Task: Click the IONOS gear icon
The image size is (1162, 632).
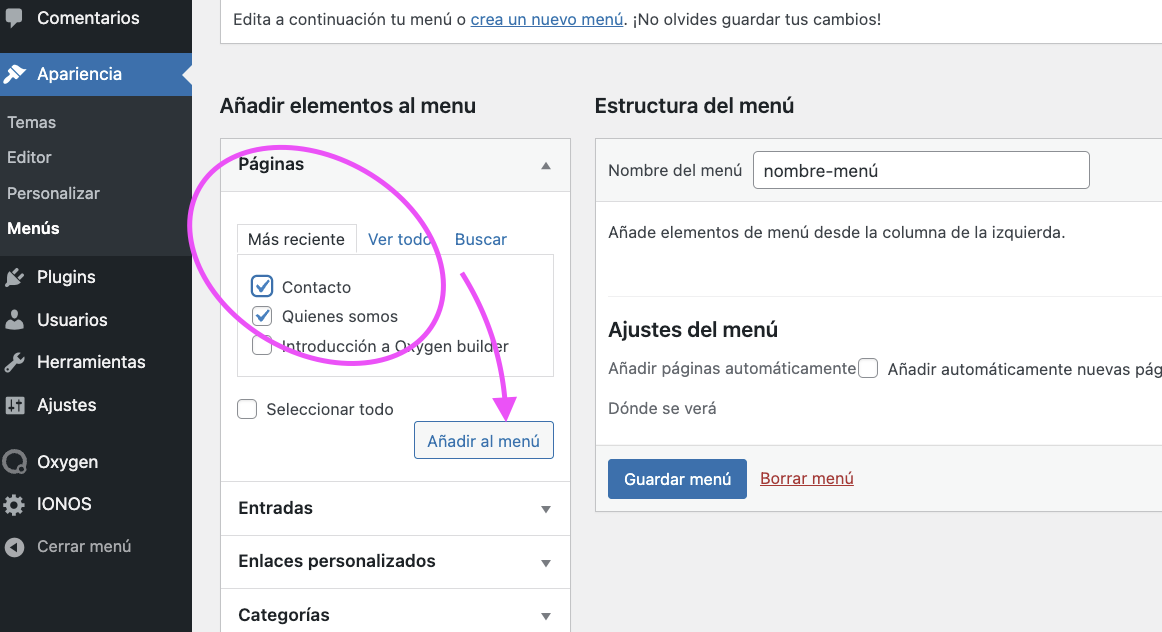Action: coord(15,504)
